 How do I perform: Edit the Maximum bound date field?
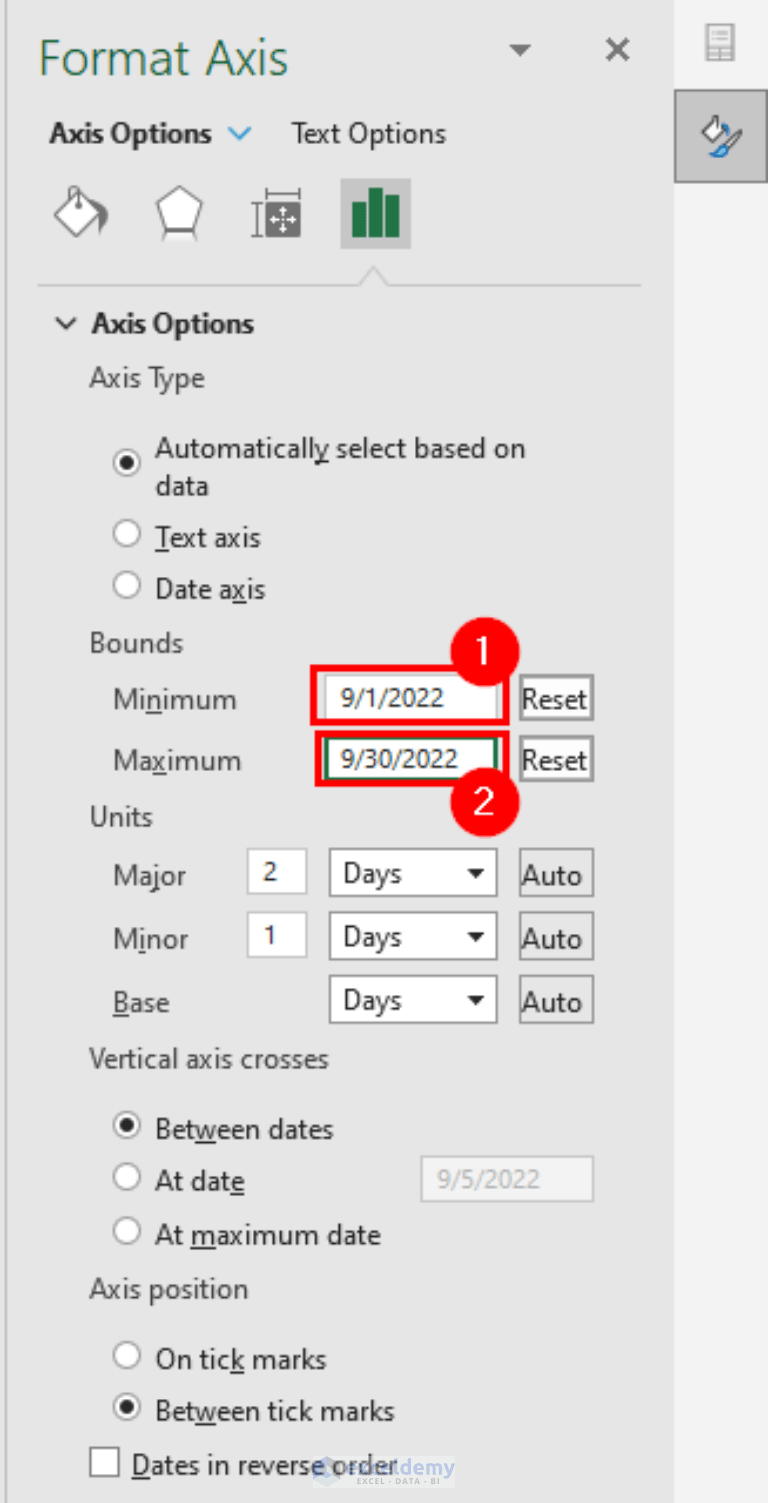click(408, 758)
